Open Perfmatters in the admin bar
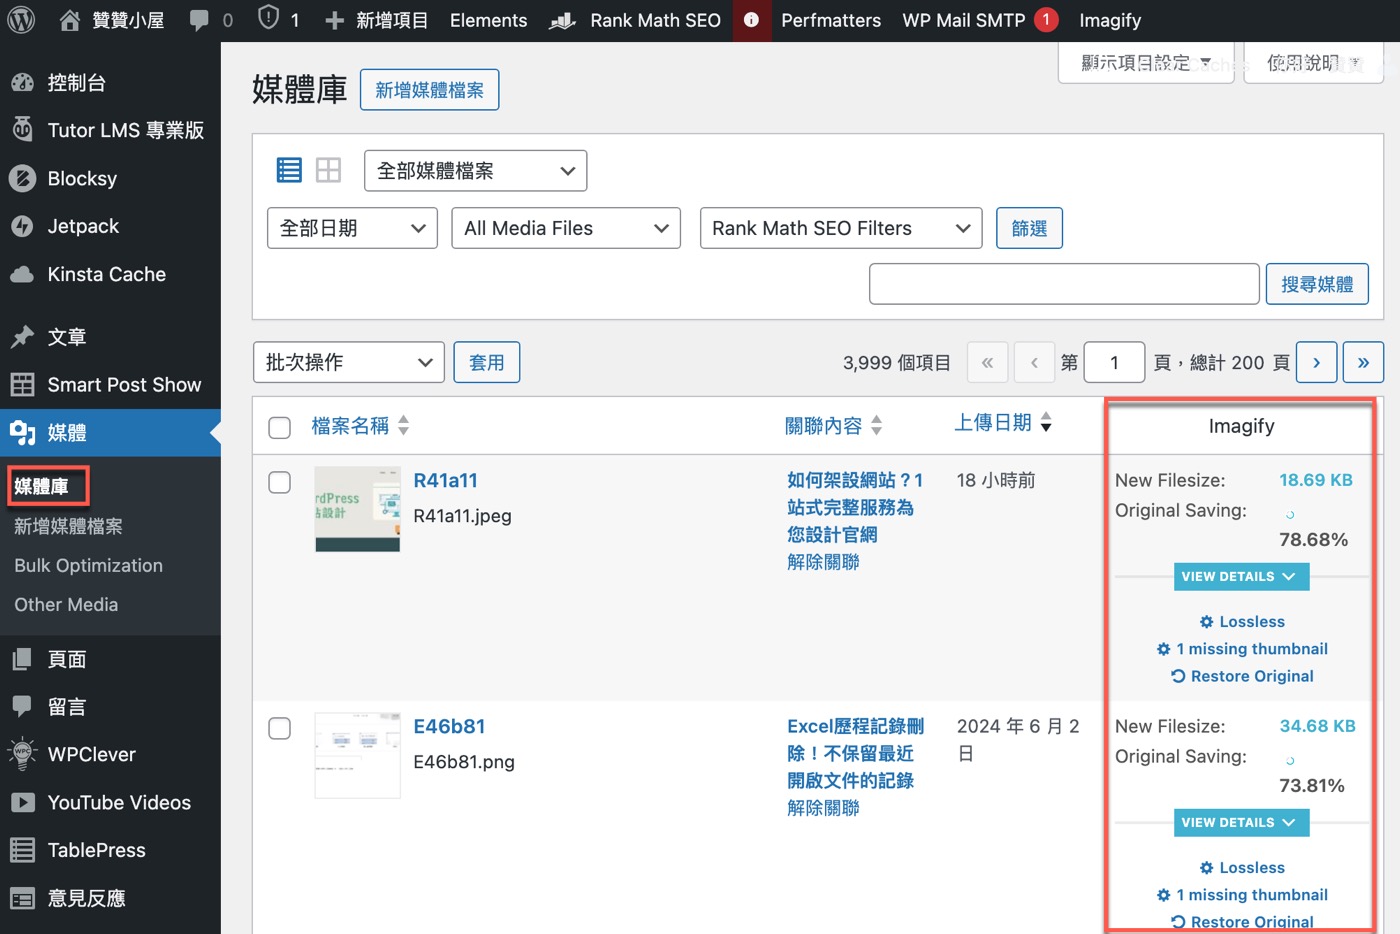 831,20
